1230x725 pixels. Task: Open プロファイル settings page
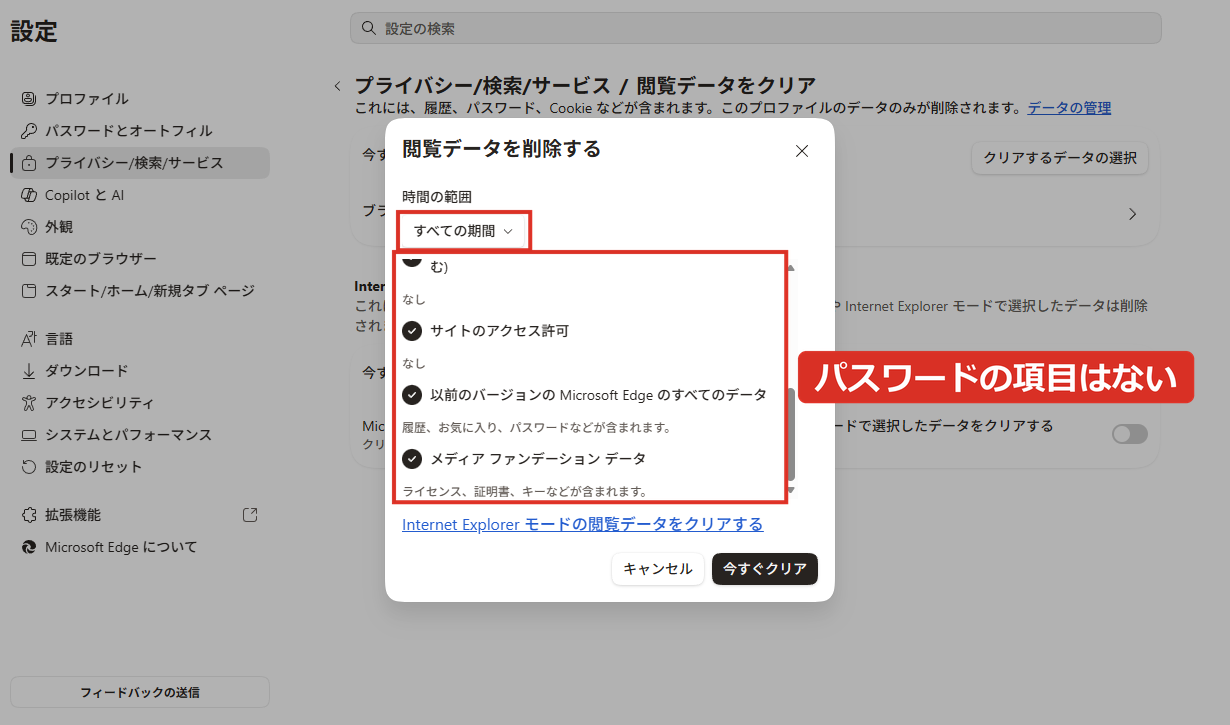tap(140, 99)
